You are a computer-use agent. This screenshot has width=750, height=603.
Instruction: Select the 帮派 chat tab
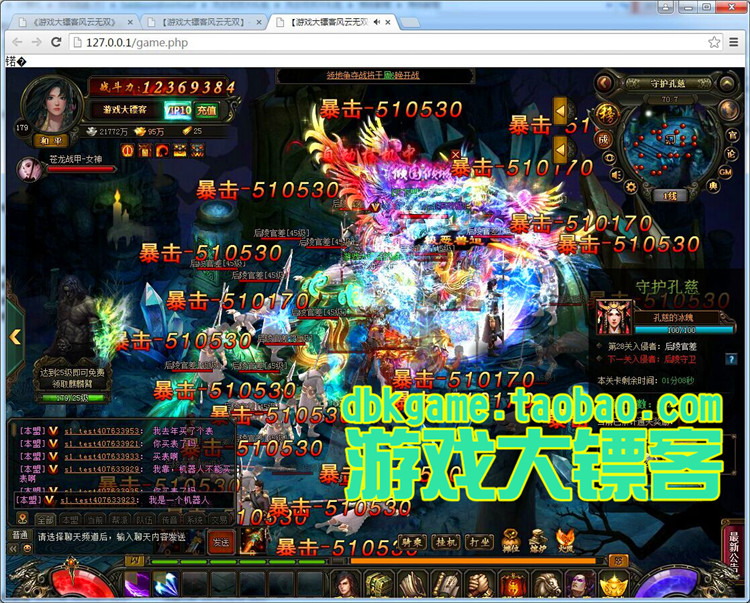[120, 519]
